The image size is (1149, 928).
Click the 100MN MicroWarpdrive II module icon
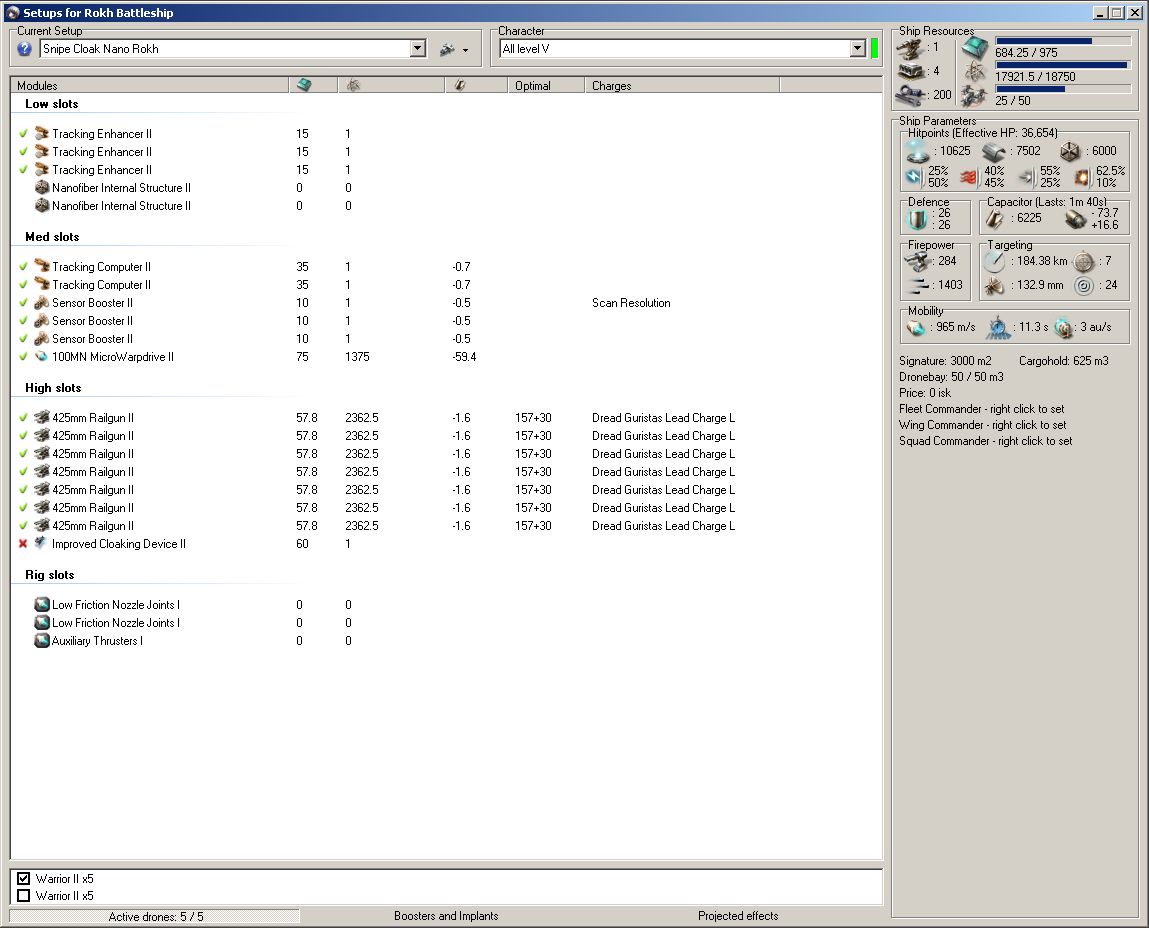[42, 356]
